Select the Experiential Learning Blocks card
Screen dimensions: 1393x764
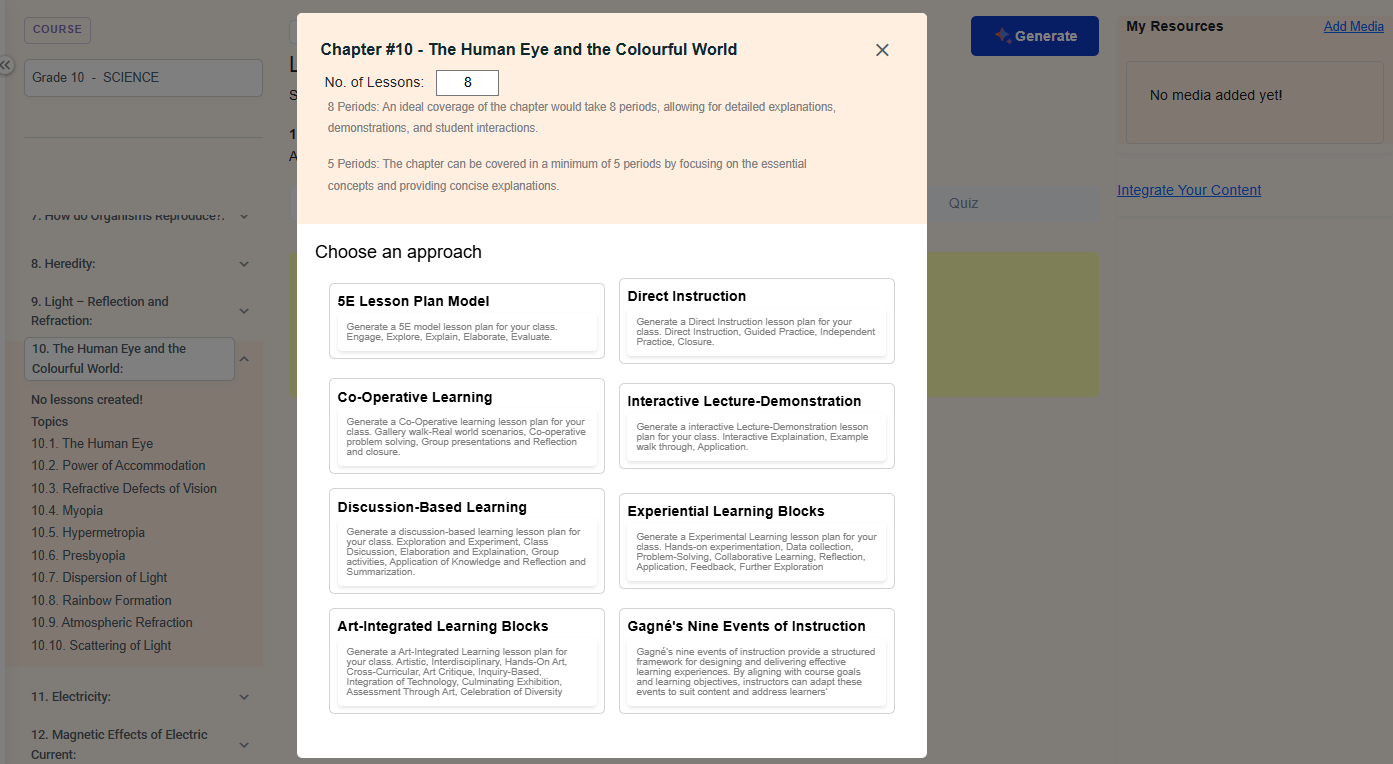(756, 539)
